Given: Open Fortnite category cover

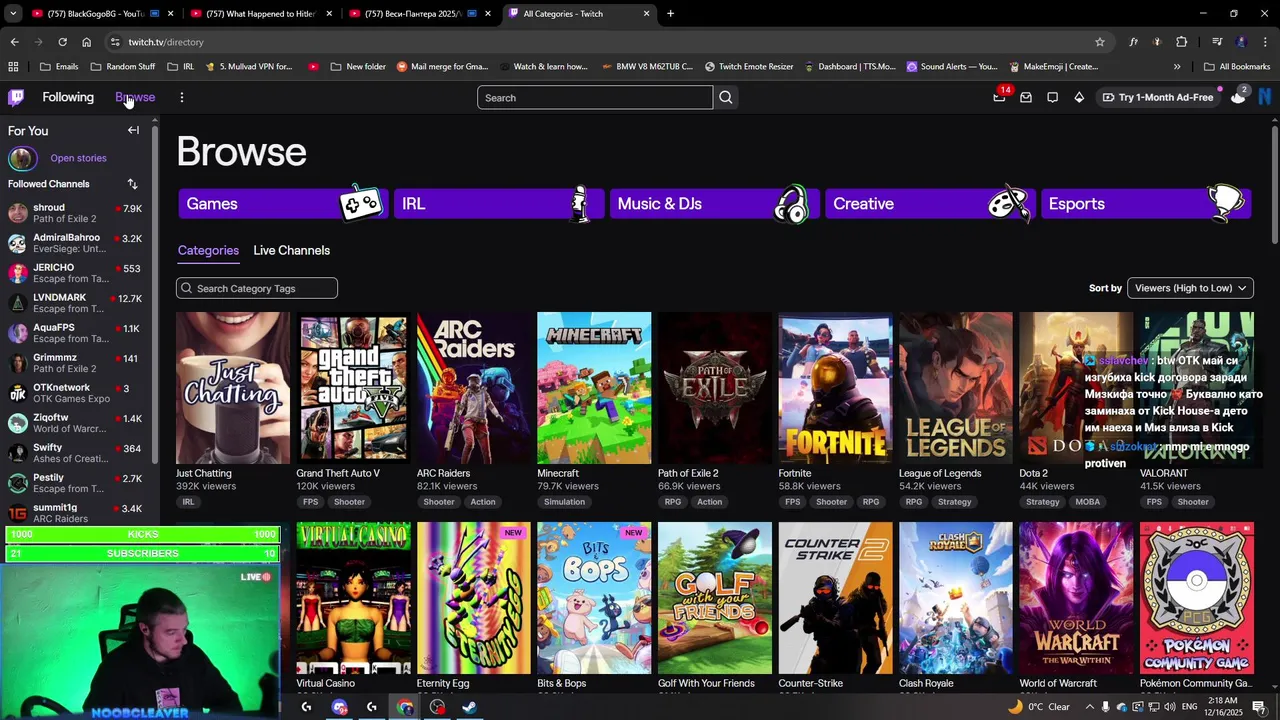Looking at the screenshot, I should tap(835, 388).
